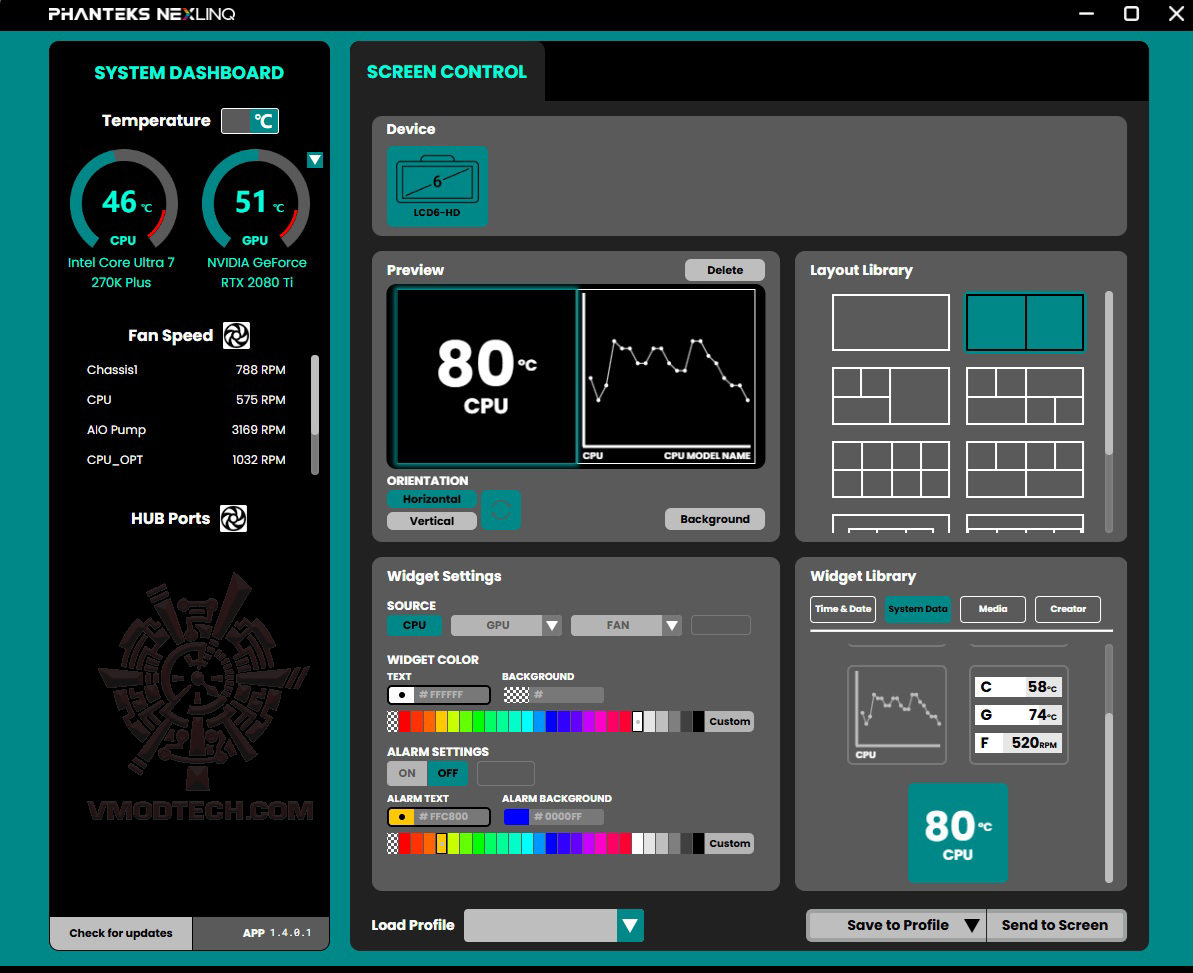Image resolution: width=1193 pixels, height=973 pixels.
Task: Open the System Data widget tab
Action: [918, 609]
